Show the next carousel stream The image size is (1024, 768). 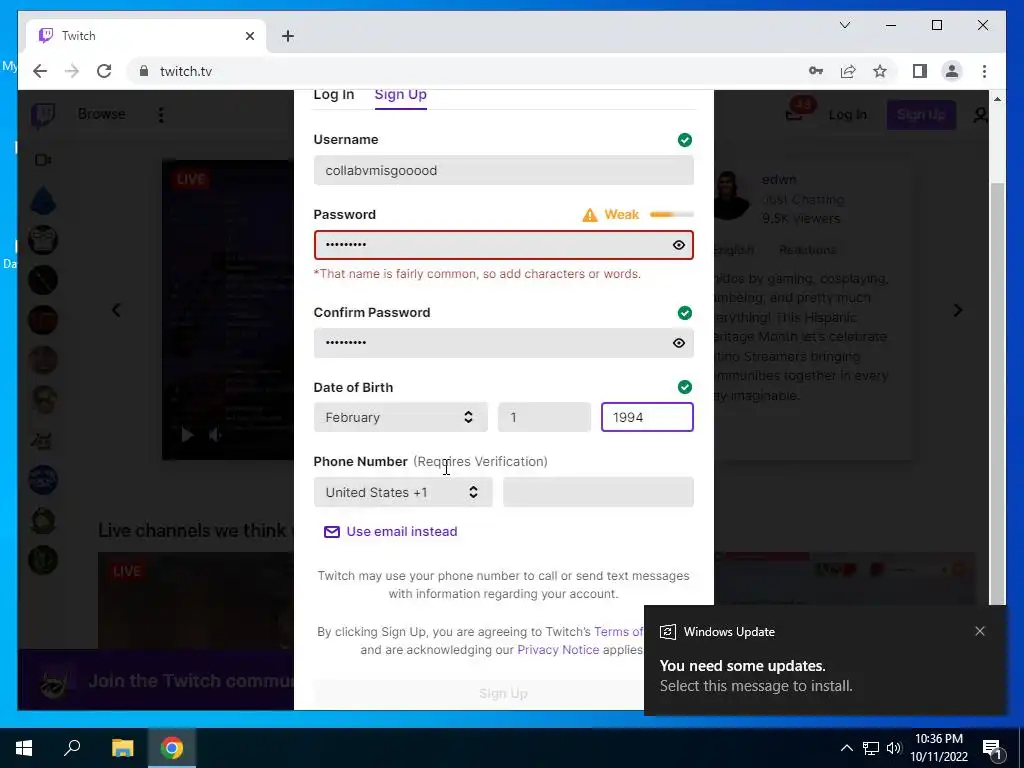(957, 310)
